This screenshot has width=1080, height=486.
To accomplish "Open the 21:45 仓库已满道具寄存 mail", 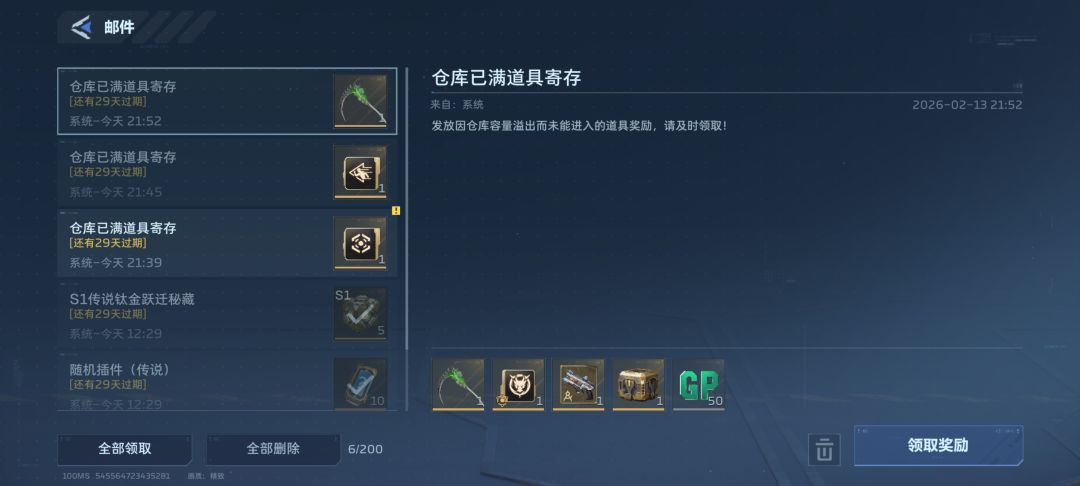I will click(x=227, y=172).
